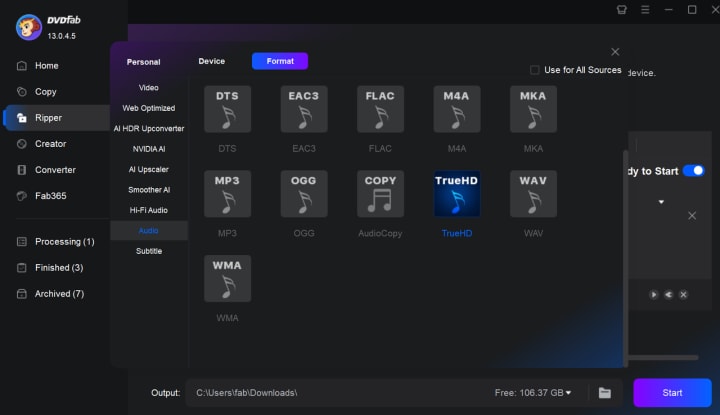This screenshot has height=415, width=720.
Task: Pick the WMA format icon
Action: tap(227, 279)
